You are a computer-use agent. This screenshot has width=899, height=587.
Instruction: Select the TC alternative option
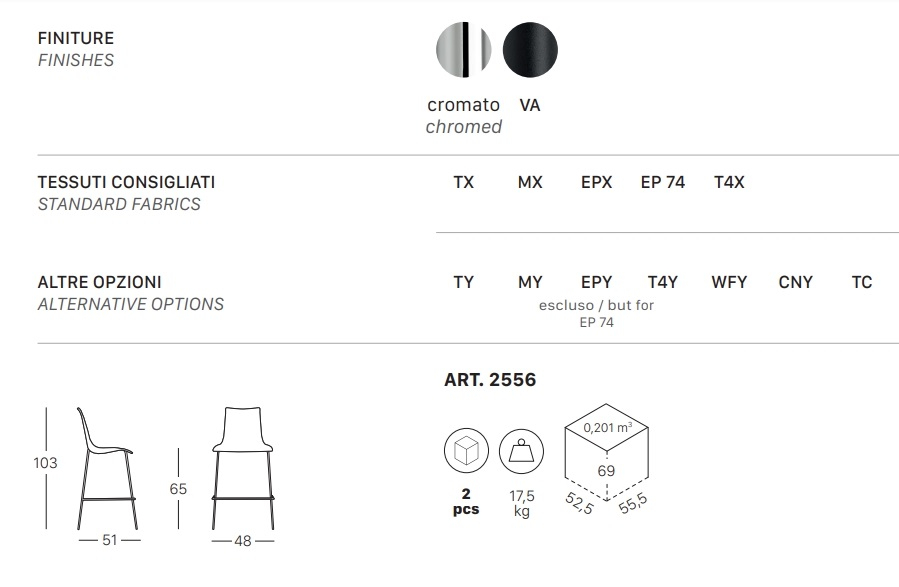click(x=862, y=282)
